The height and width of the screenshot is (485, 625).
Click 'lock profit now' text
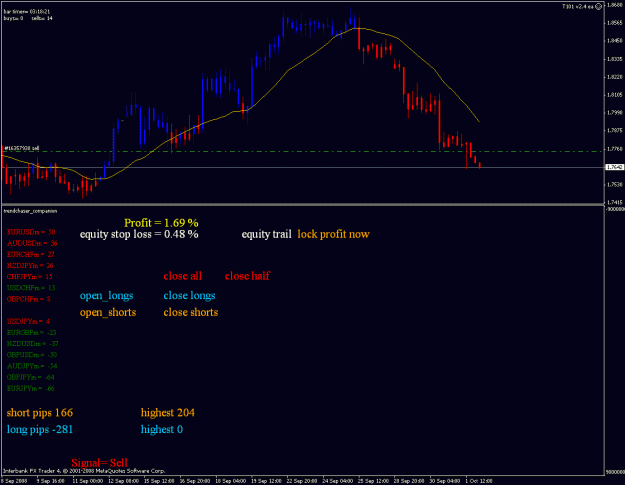(x=333, y=234)
